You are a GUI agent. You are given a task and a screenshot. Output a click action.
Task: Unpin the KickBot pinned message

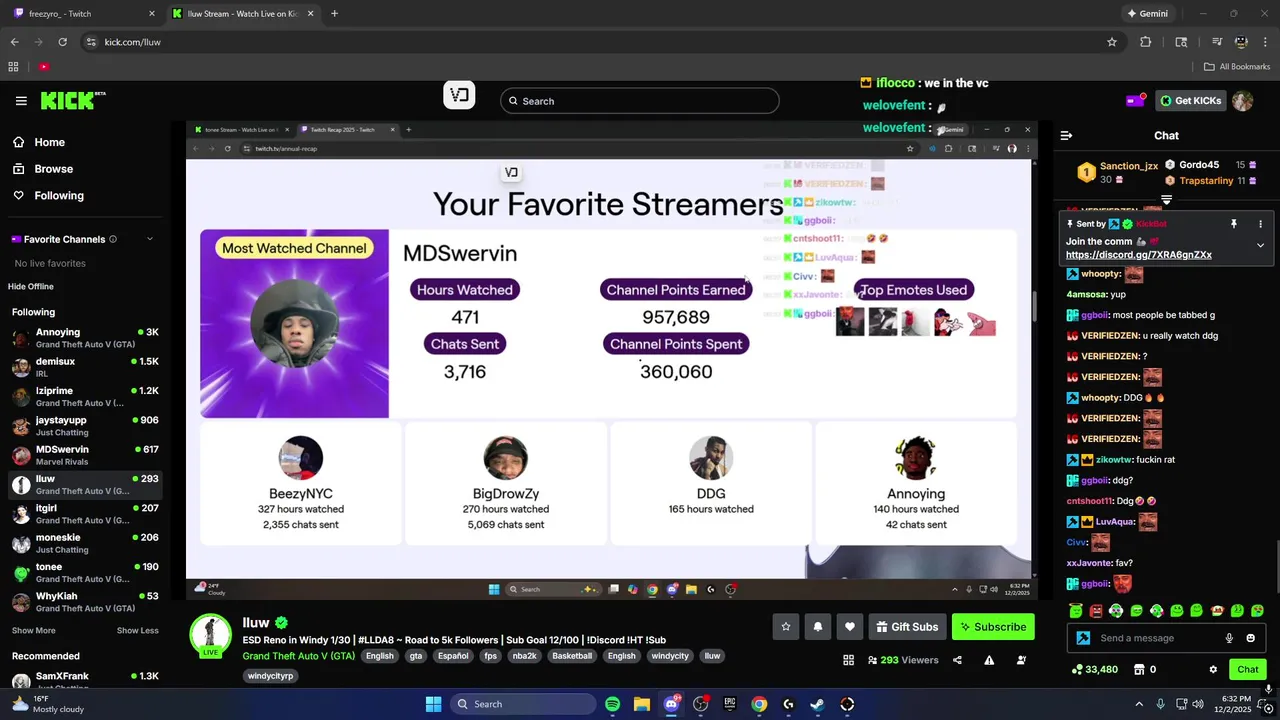[1233, 224]
